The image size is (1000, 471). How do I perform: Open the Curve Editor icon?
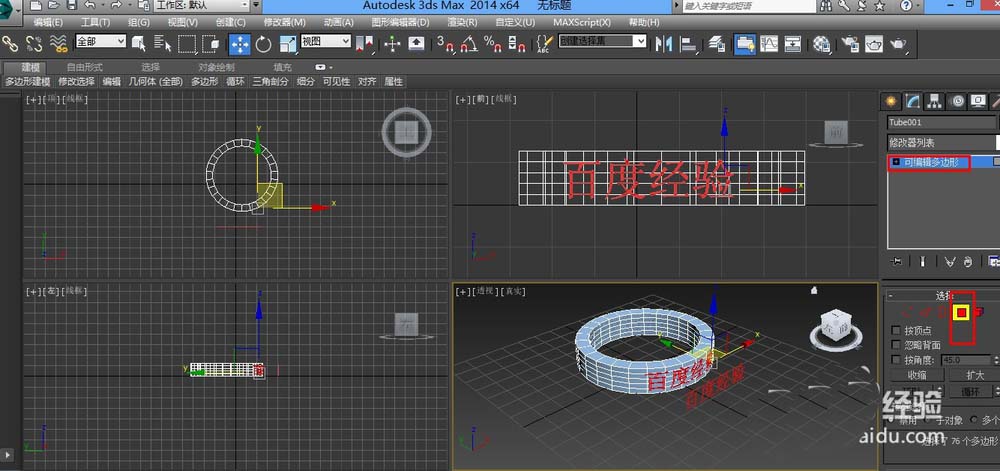(768, 43)
